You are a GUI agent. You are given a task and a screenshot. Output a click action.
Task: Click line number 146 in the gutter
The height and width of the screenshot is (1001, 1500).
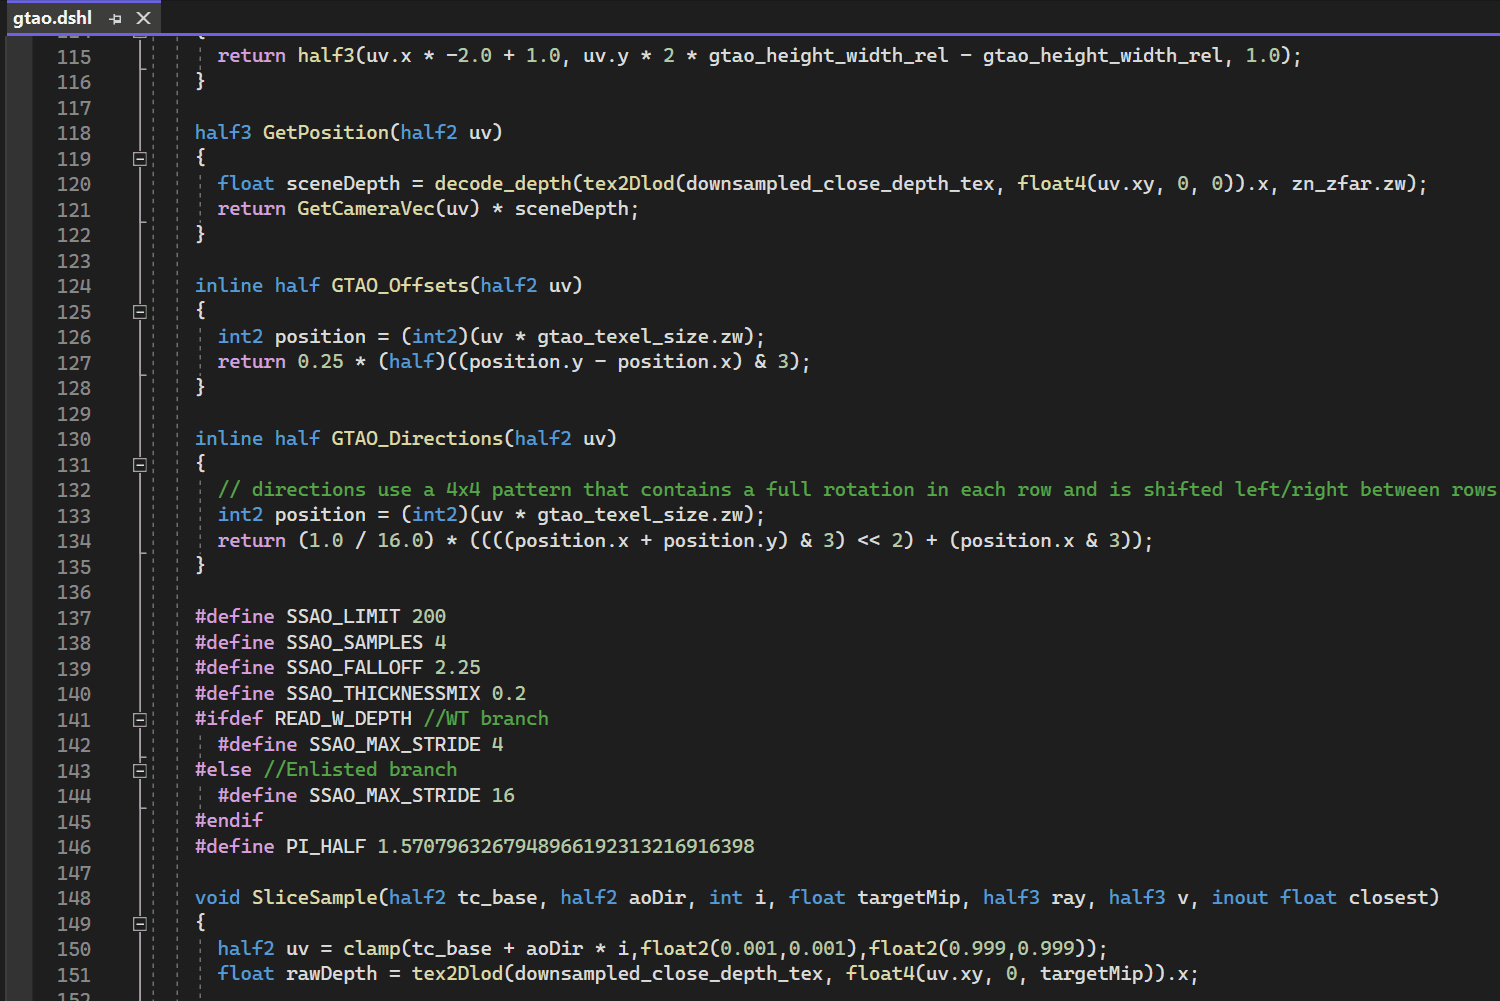point(74,847)
